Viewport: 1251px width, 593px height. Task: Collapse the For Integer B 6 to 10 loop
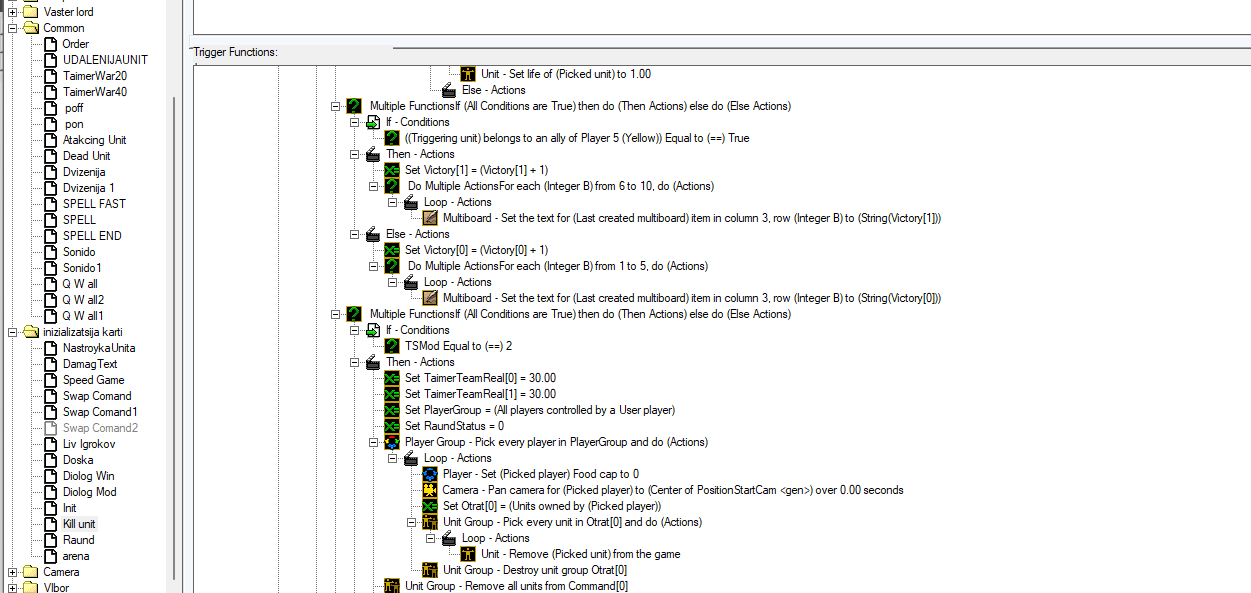(374, 186)
